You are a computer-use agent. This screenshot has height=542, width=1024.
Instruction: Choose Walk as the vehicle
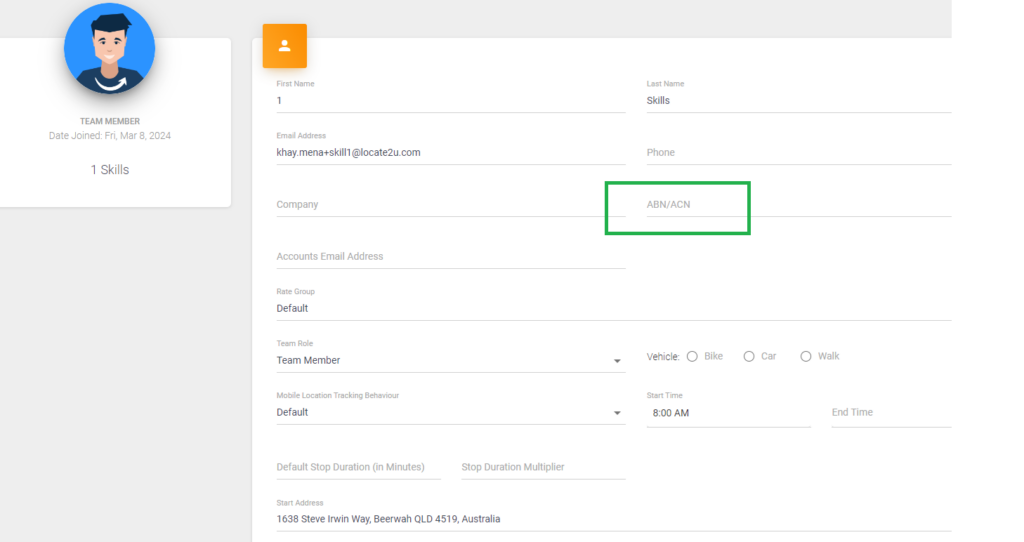(x=806, y=357)
